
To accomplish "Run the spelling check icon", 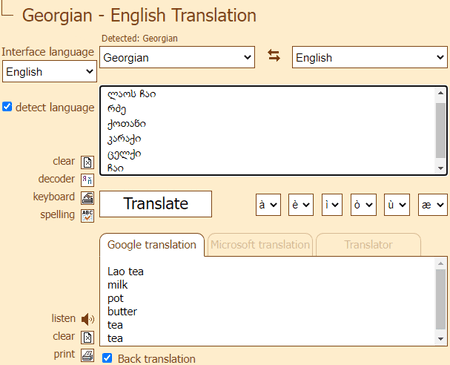I will [87, 216].
